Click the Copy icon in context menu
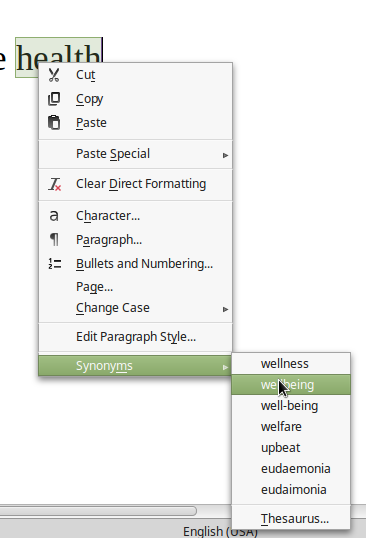Image resolution: width=366 pixels, height=538 pixels. tap(54, 99)
